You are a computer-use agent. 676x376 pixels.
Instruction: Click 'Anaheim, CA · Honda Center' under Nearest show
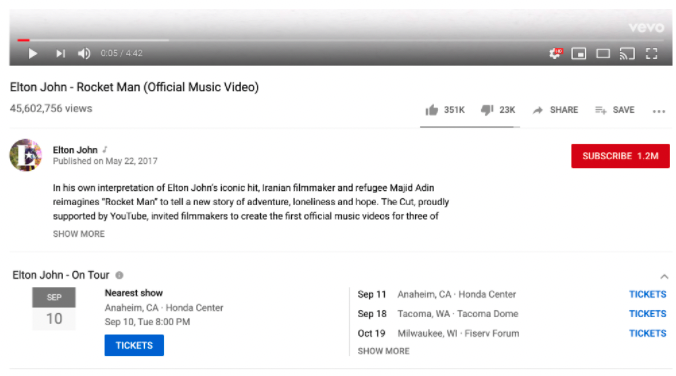pyautogui.click(x=164, y=307)
